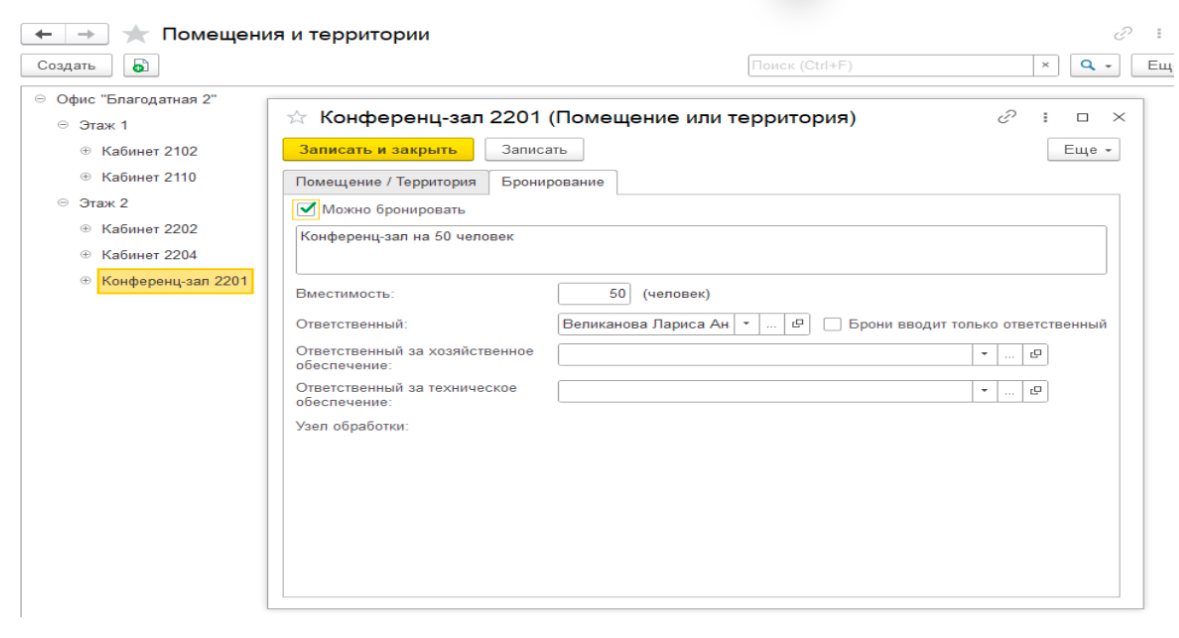Viewport: 1179px width, 638px height.
Task: Click Ответственный за хозяйственное обеспечение input
Action: [765, 354]
